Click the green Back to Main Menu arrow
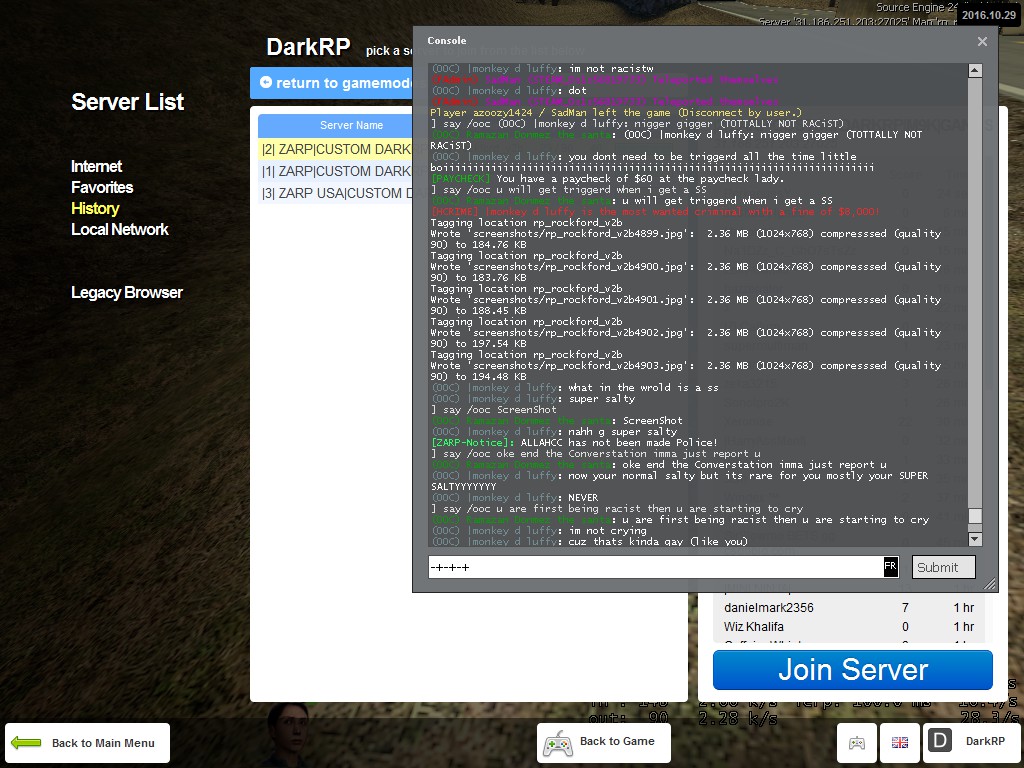1024x768 pixels. [x=26, y=743]
